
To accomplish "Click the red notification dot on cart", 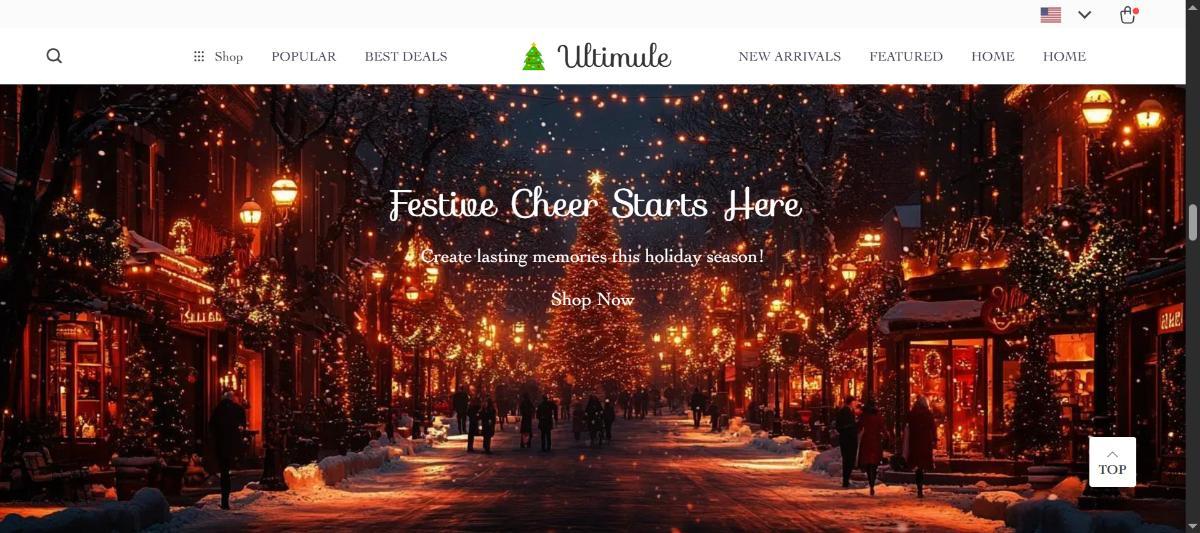I will [x=1136, y=11].
